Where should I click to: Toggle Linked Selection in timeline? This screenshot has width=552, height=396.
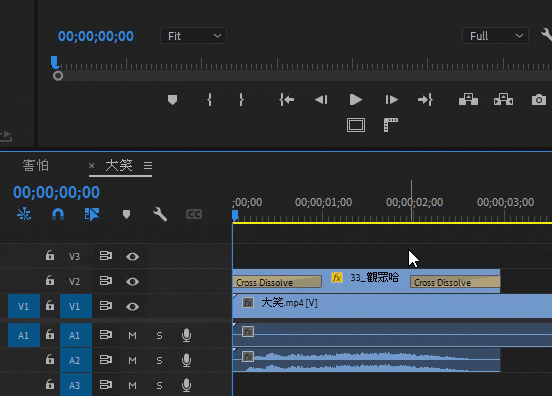click(92, 214)
